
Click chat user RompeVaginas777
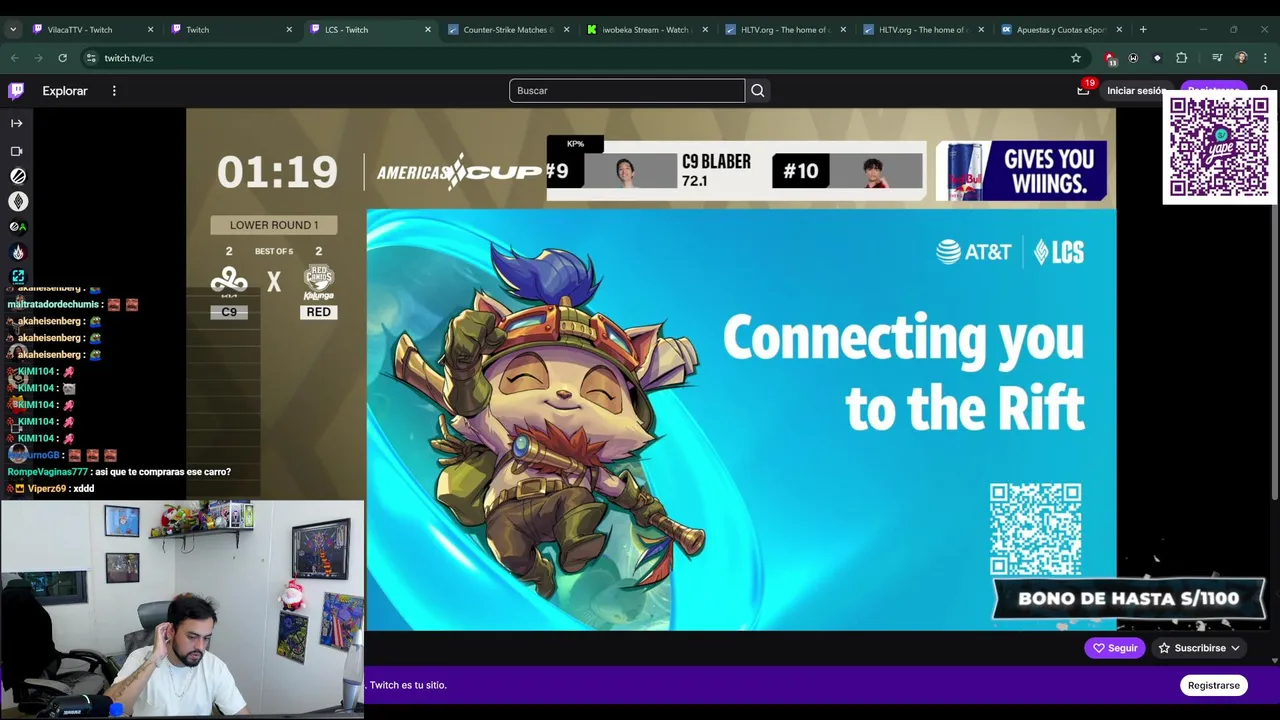(x=48, y=472)
